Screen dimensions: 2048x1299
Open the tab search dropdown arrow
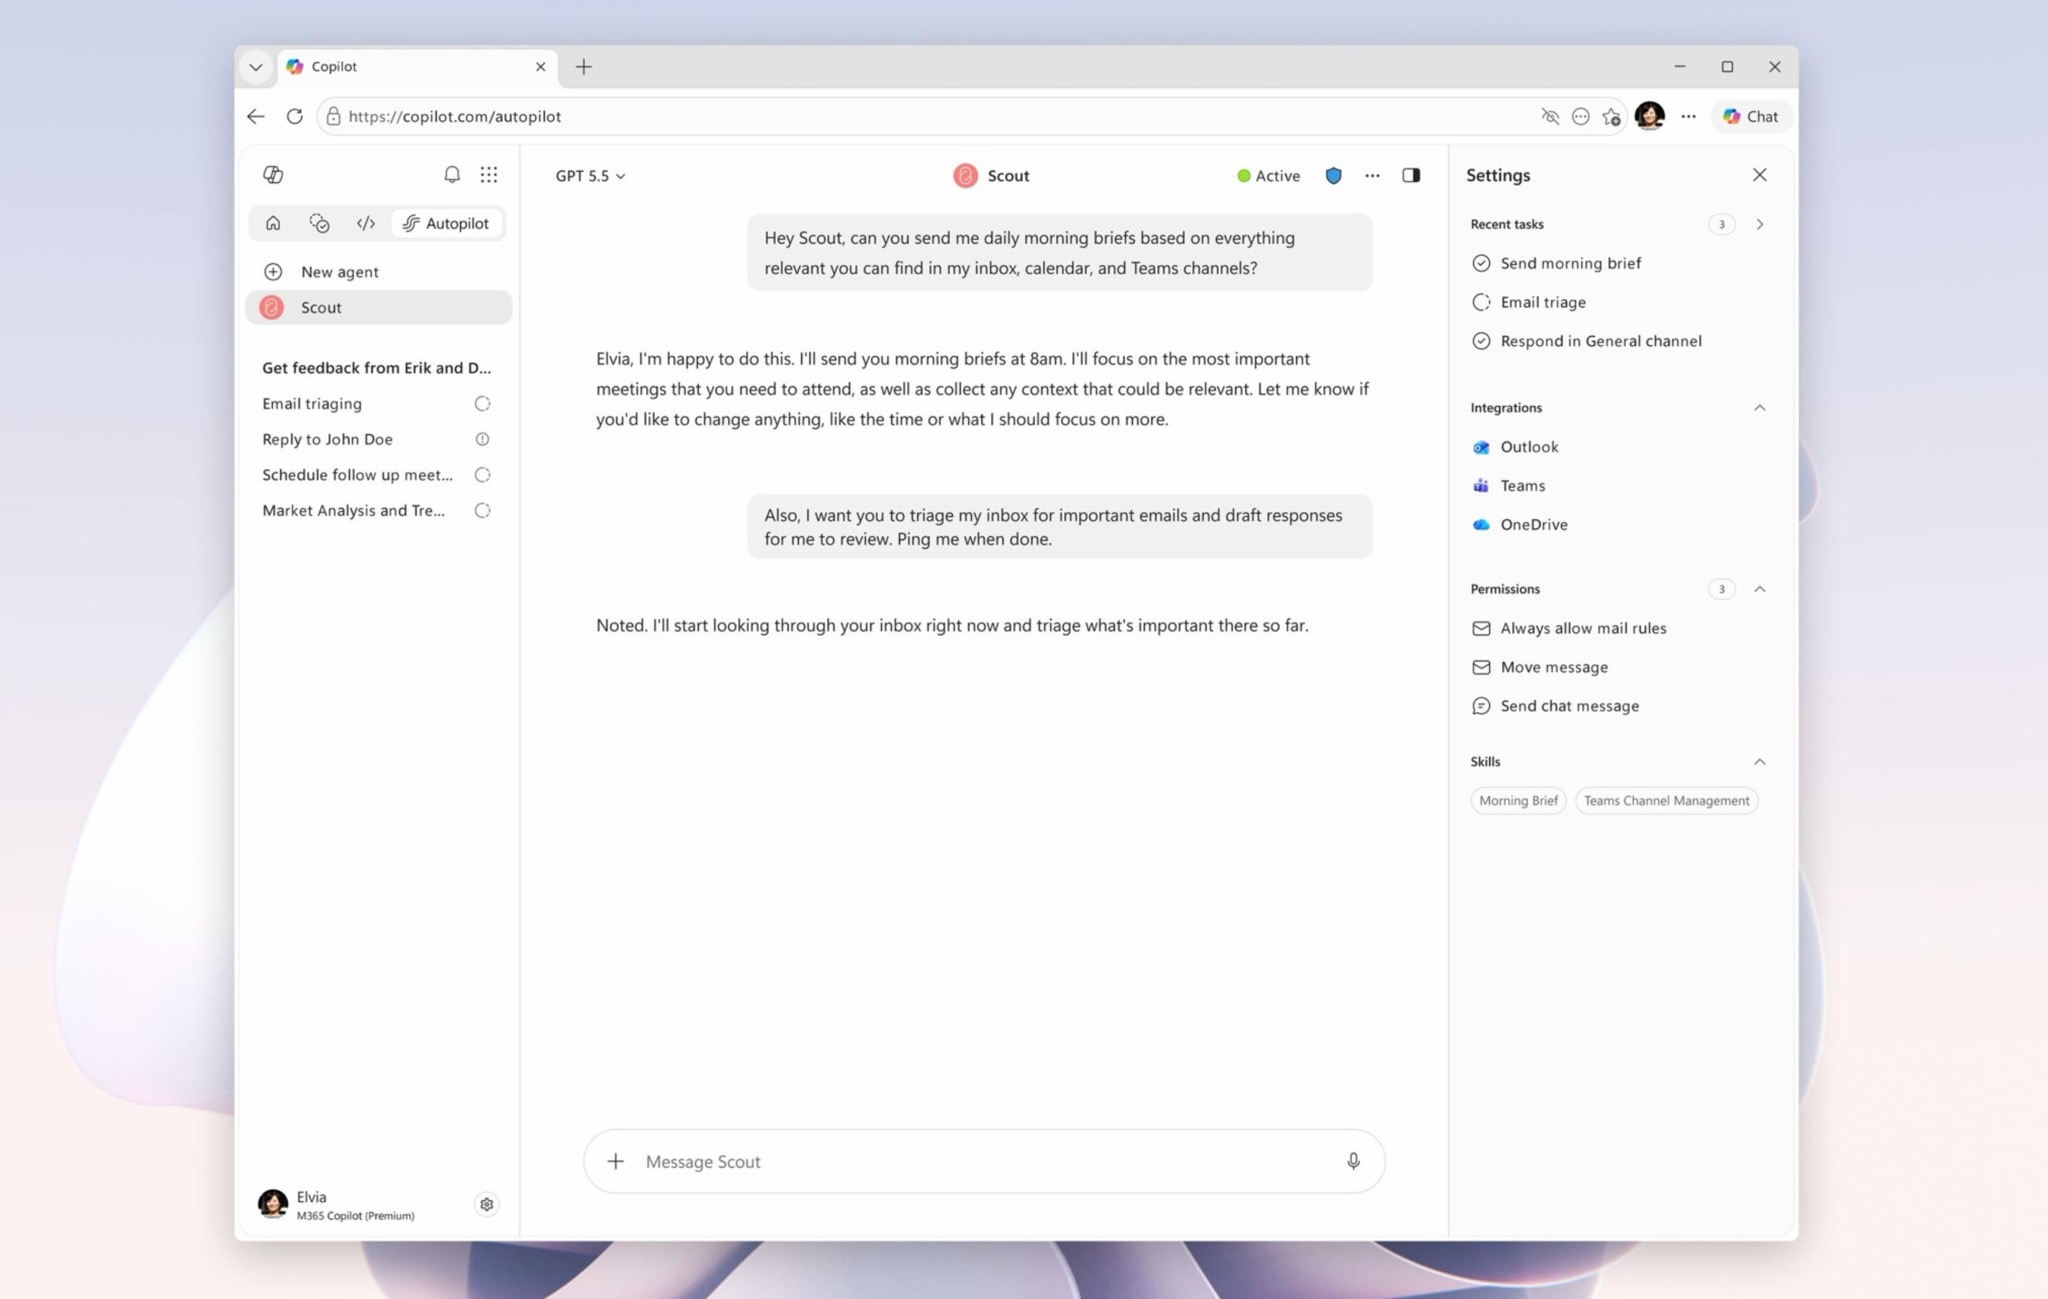click(x=256, y=67)
